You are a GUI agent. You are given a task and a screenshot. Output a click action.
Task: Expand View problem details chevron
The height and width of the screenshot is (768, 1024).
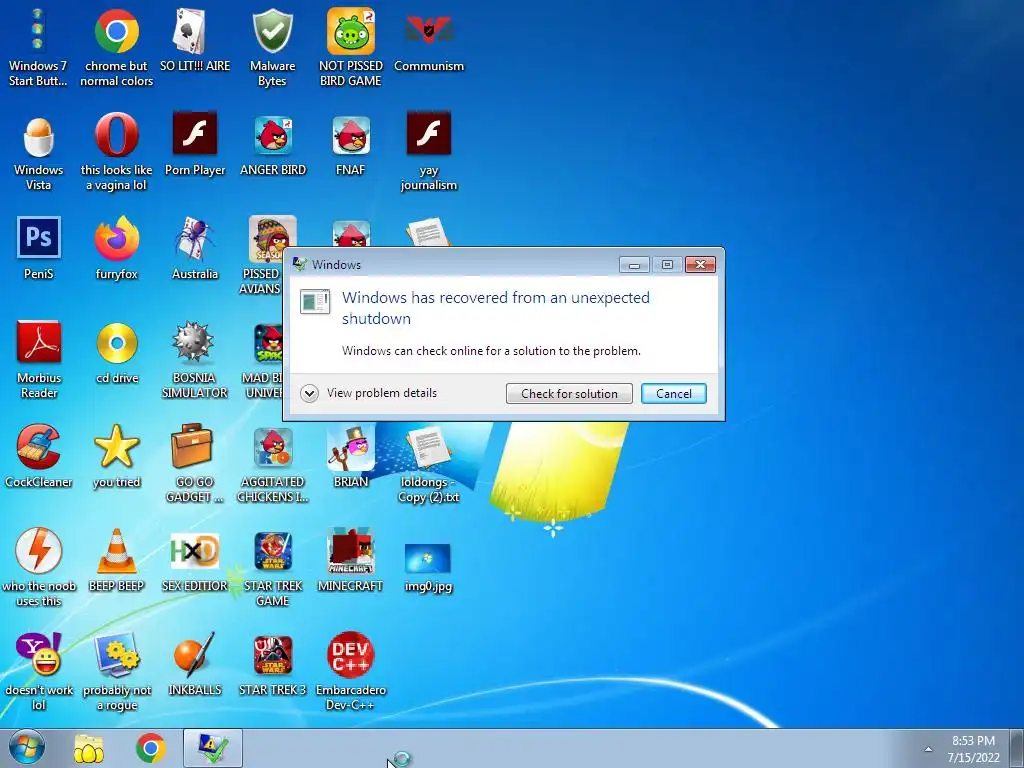point(309,393)
